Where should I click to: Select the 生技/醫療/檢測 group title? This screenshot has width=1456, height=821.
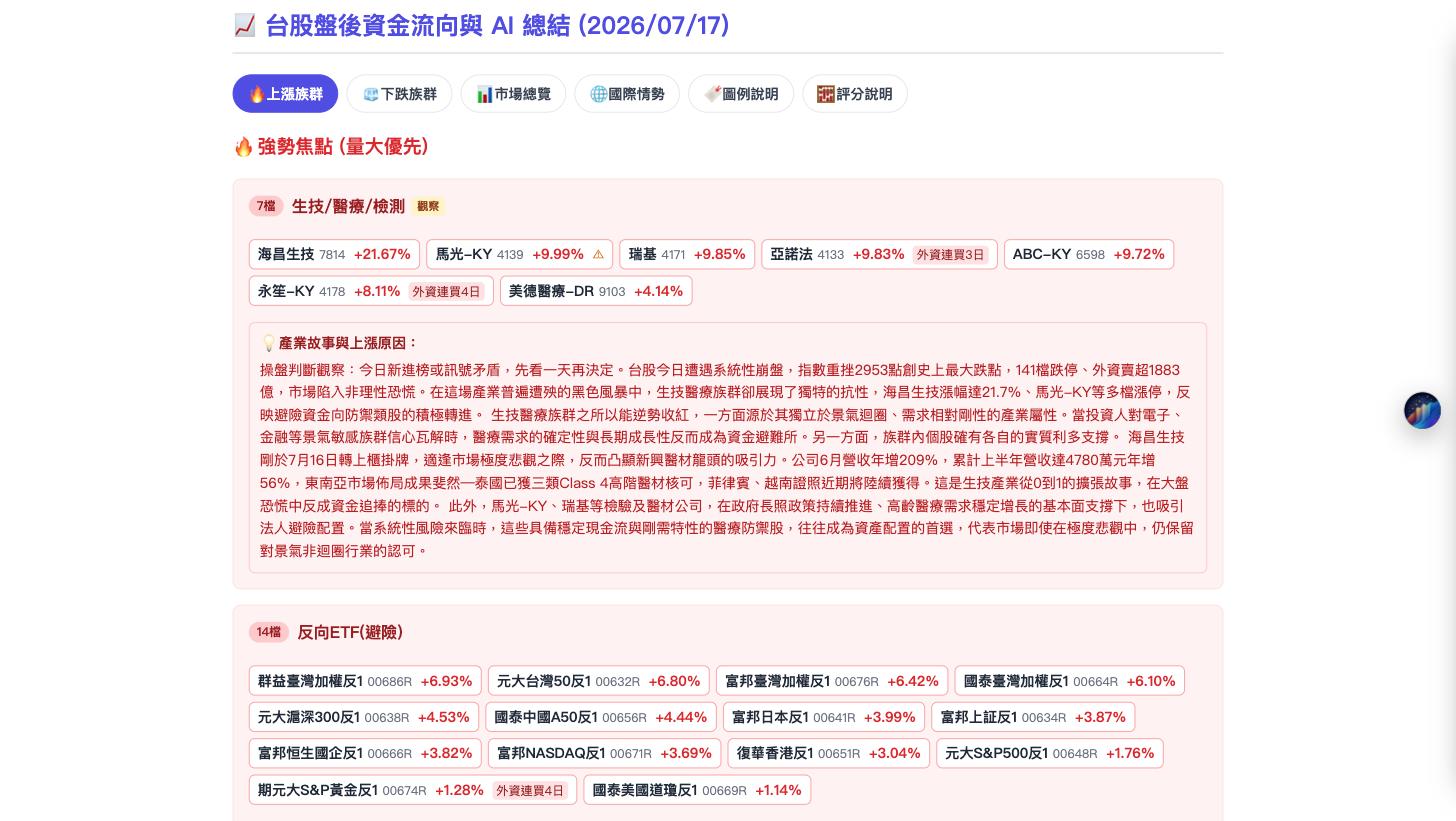click(348, 206)
